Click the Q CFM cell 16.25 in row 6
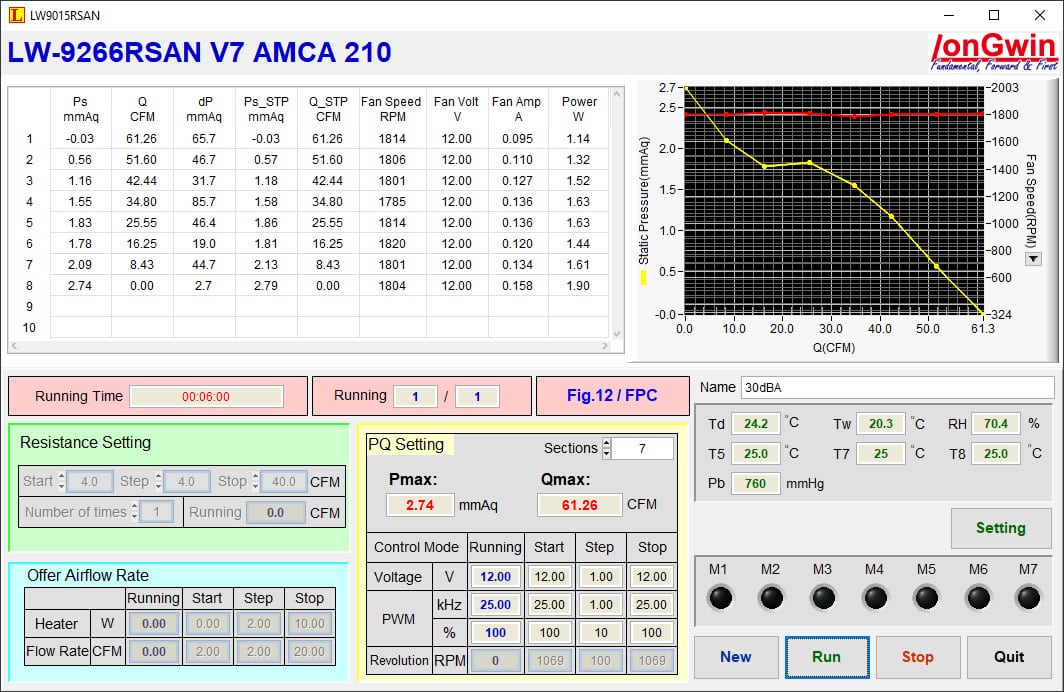The height and width of the screenshot is (692, 1064). 141,244
